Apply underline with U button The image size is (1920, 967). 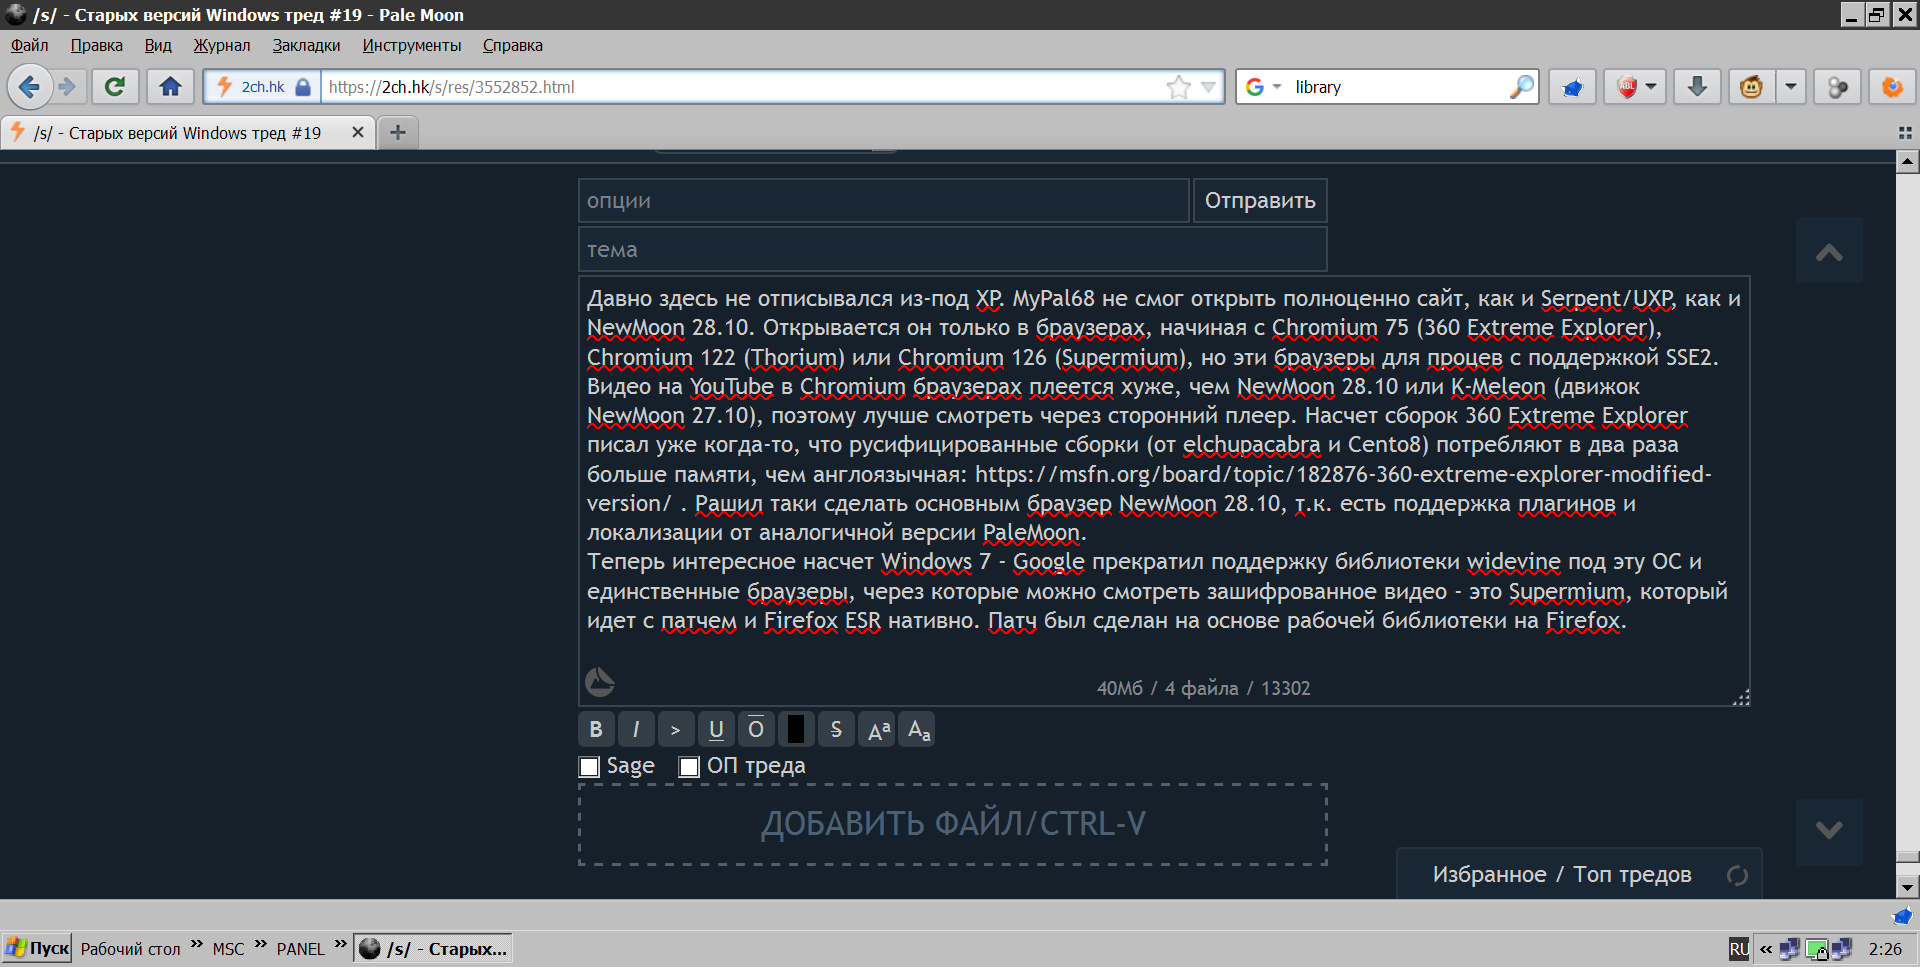[716, 730]
